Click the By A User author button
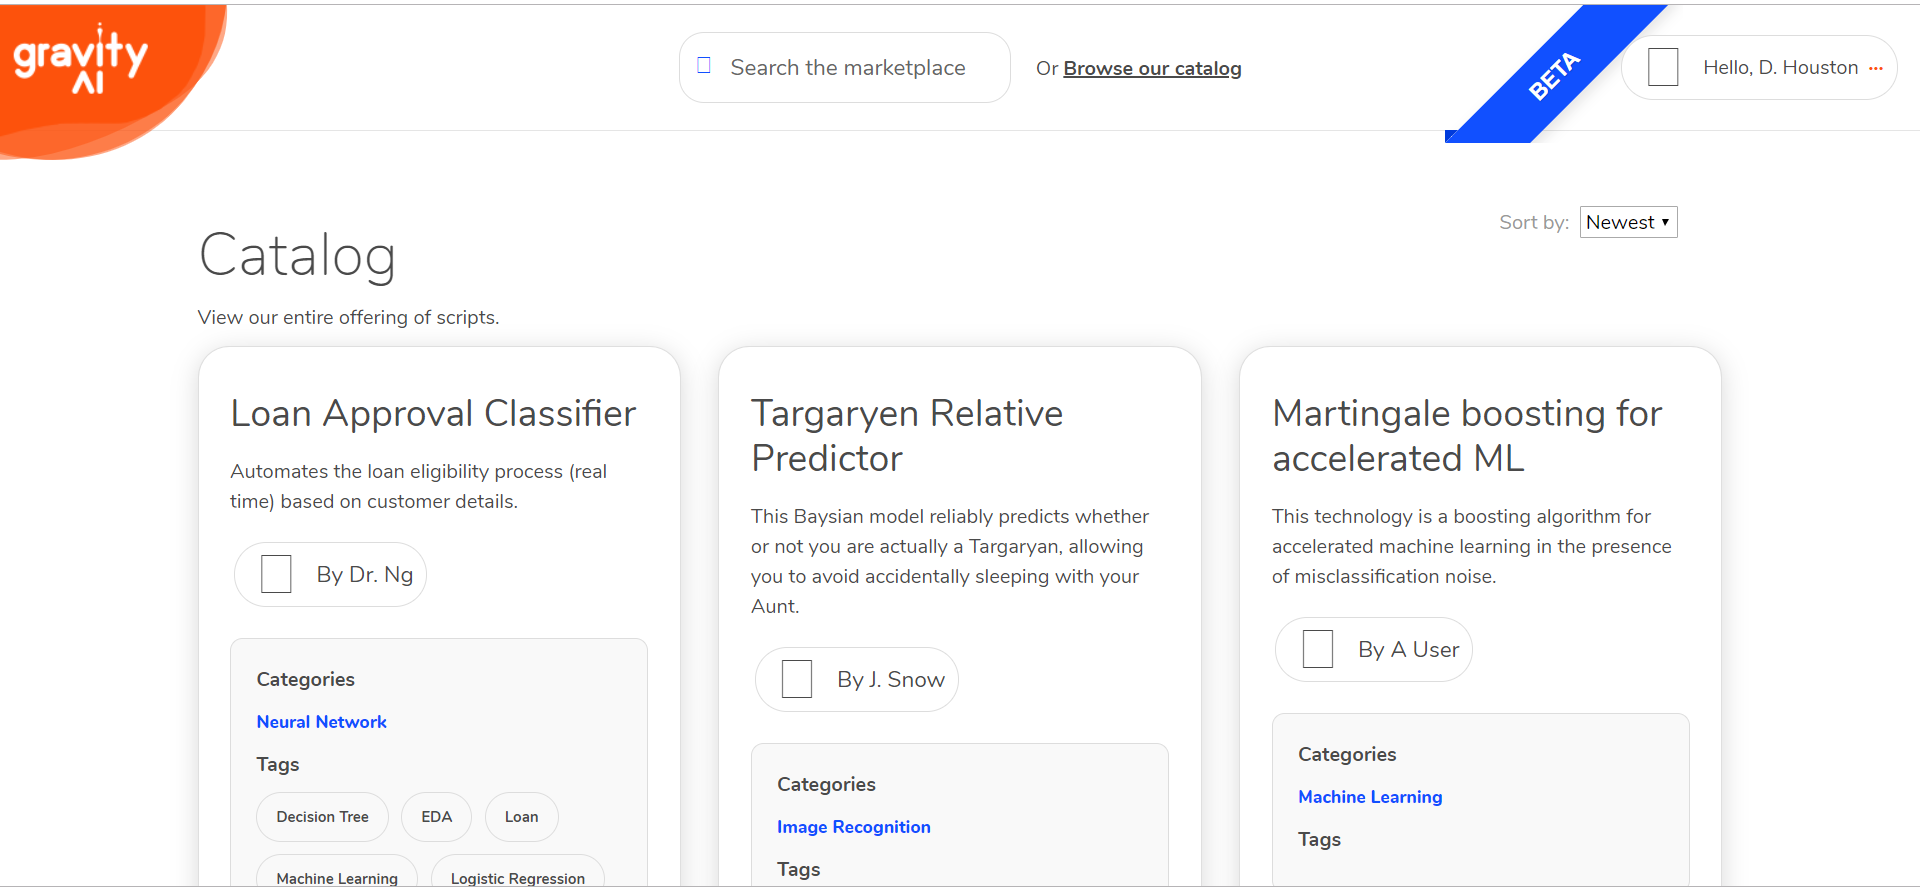Screen dimensions: 1920x891 point(1374,649)
